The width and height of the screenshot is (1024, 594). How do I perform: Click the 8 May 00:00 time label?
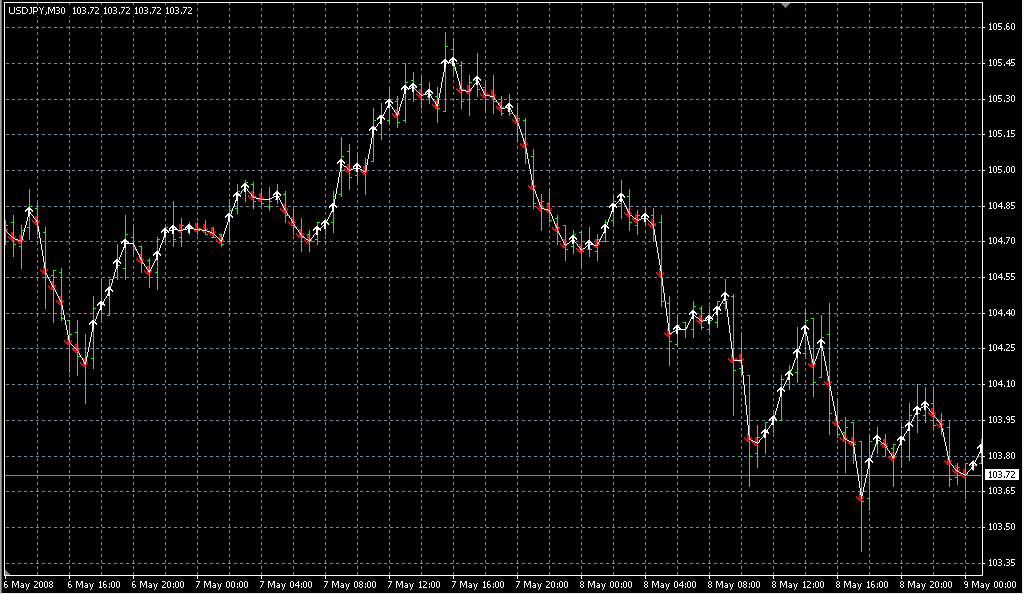coord(606,584)
